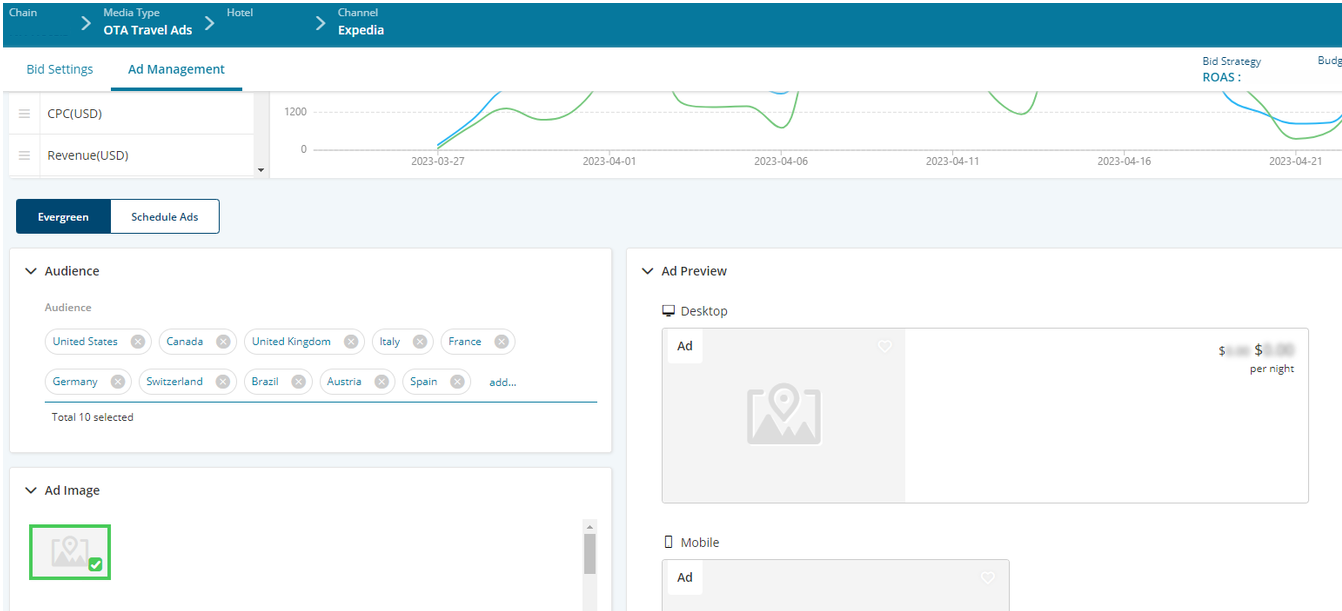The width and height of the screenshot is (1342, 611).
Task: Click metrics list scroll-down arrow
Action: click(261, 170)
